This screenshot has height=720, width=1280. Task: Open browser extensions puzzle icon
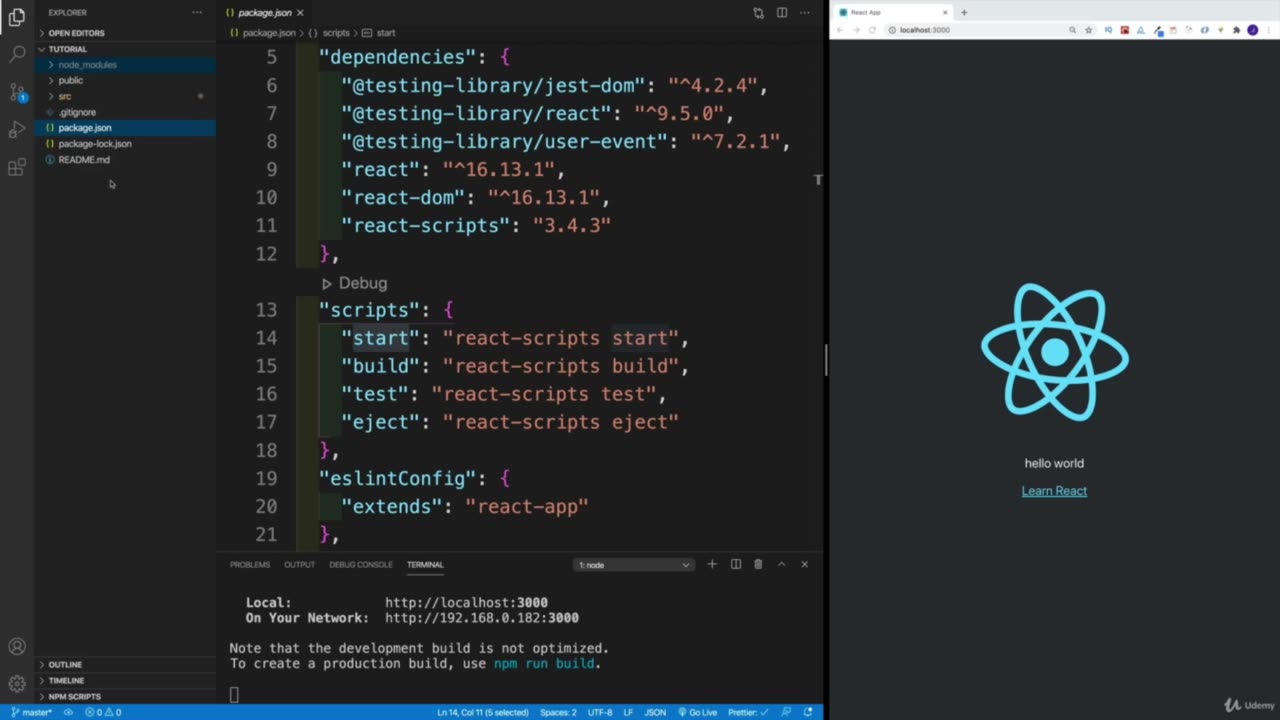click(x=1236, y=30)
